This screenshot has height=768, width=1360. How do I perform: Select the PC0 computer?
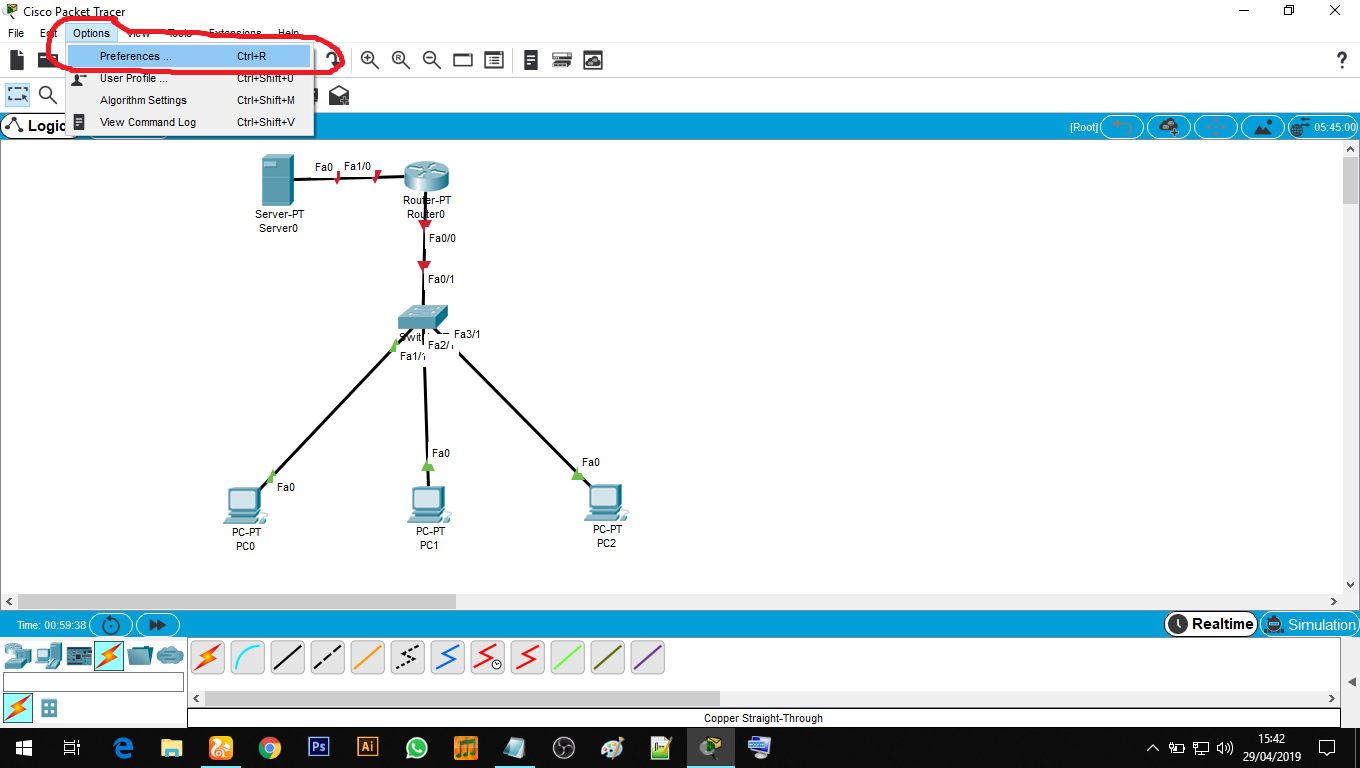[x=245, y=505]
